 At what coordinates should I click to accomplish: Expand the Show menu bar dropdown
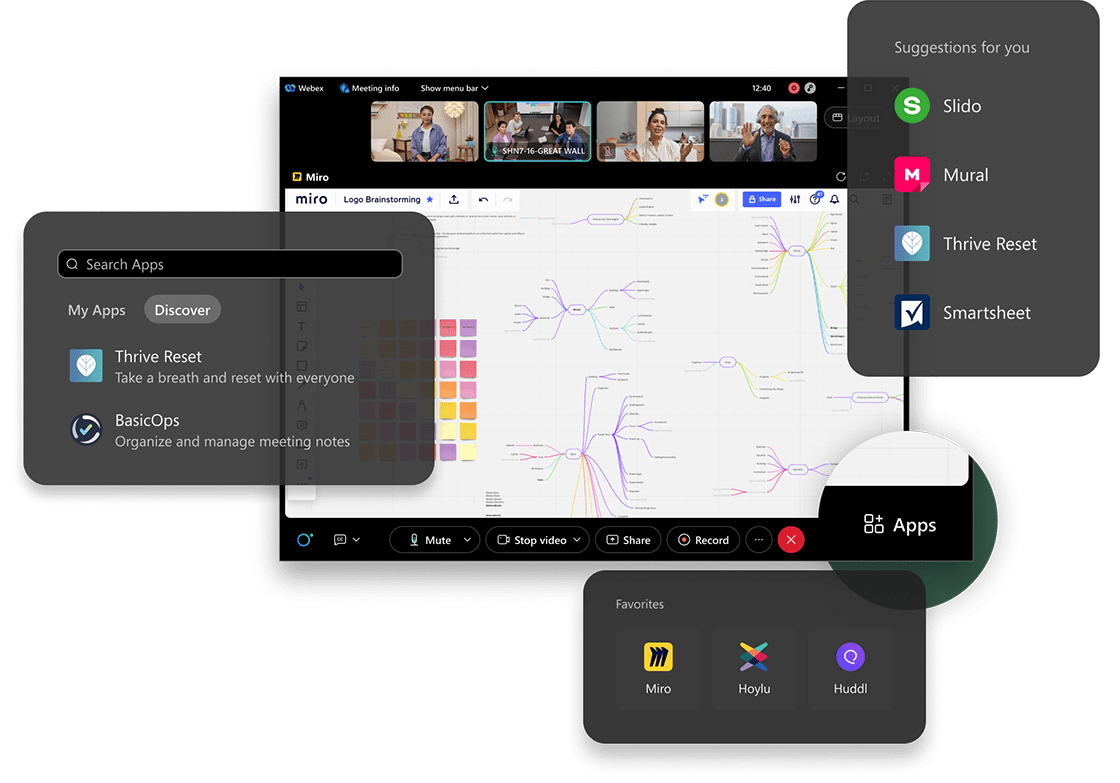454,89
